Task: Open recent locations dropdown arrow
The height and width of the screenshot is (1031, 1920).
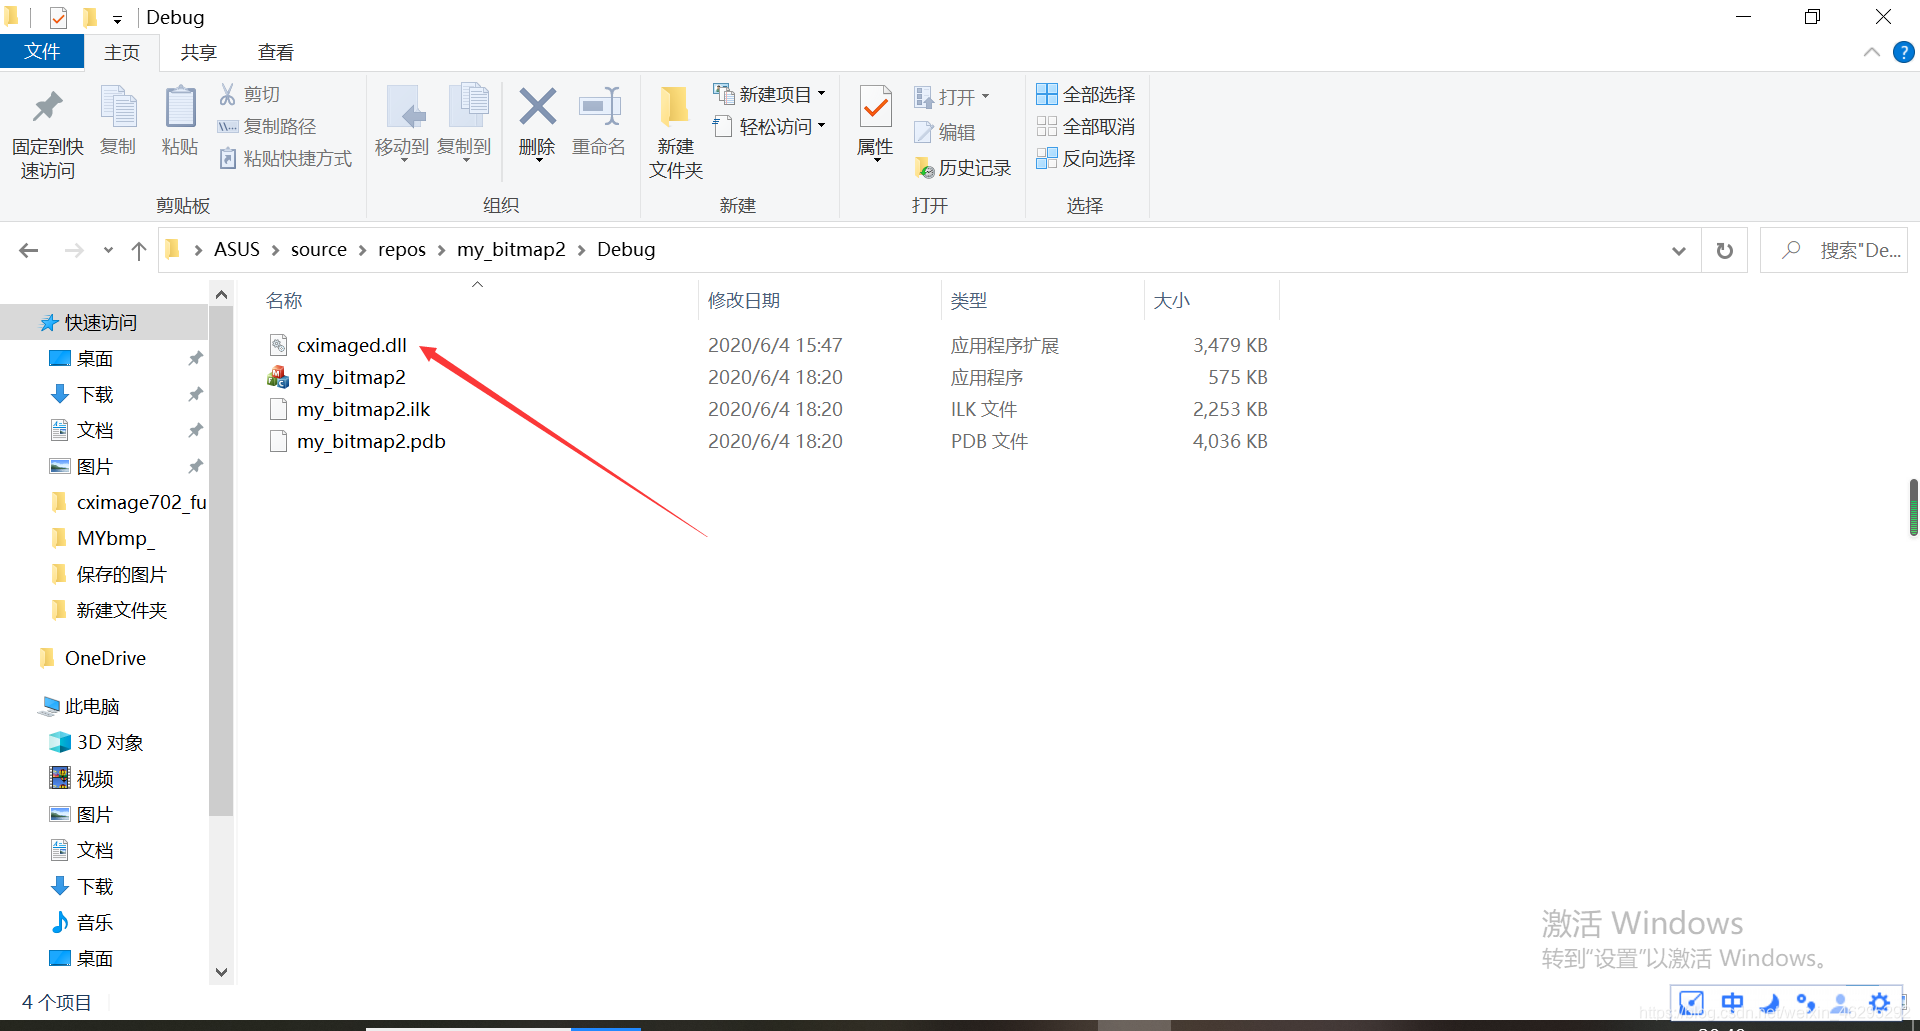Action: click(x=108, y=250)
